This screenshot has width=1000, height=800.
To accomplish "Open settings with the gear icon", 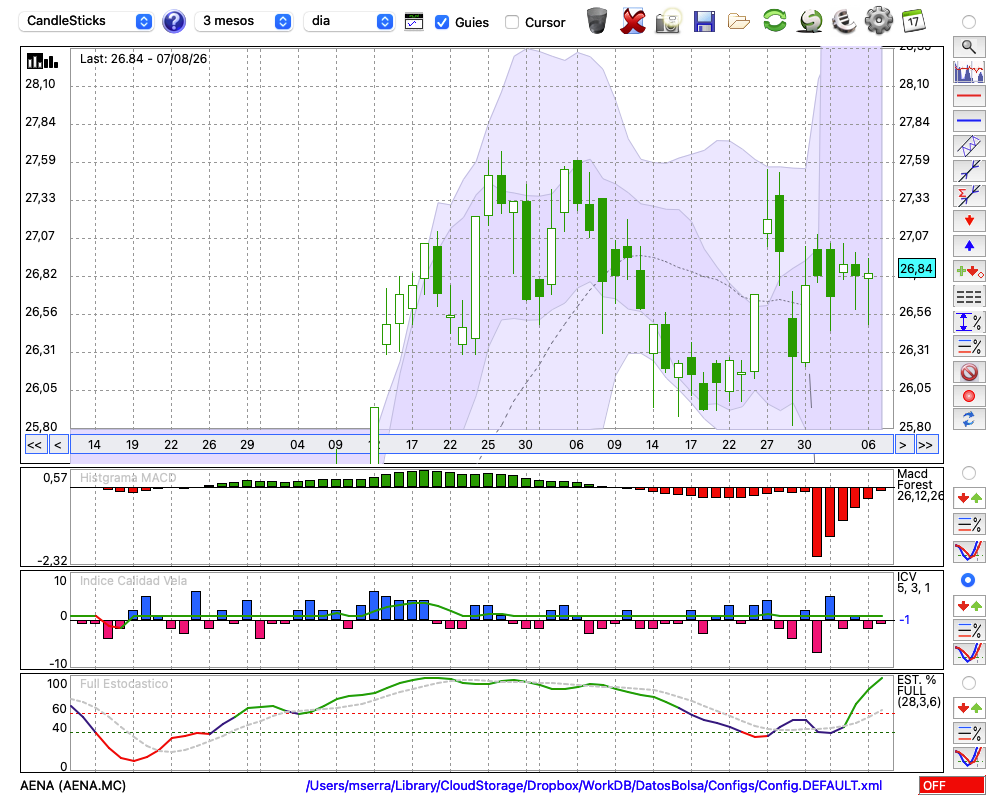I will click(x=878, y=20).
